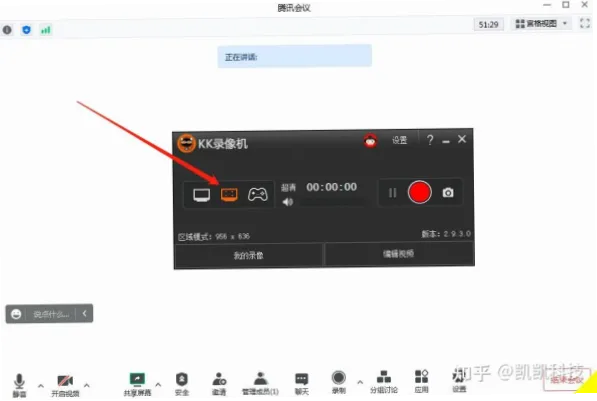Select the gamepad game recording mode

coord(258,195)
